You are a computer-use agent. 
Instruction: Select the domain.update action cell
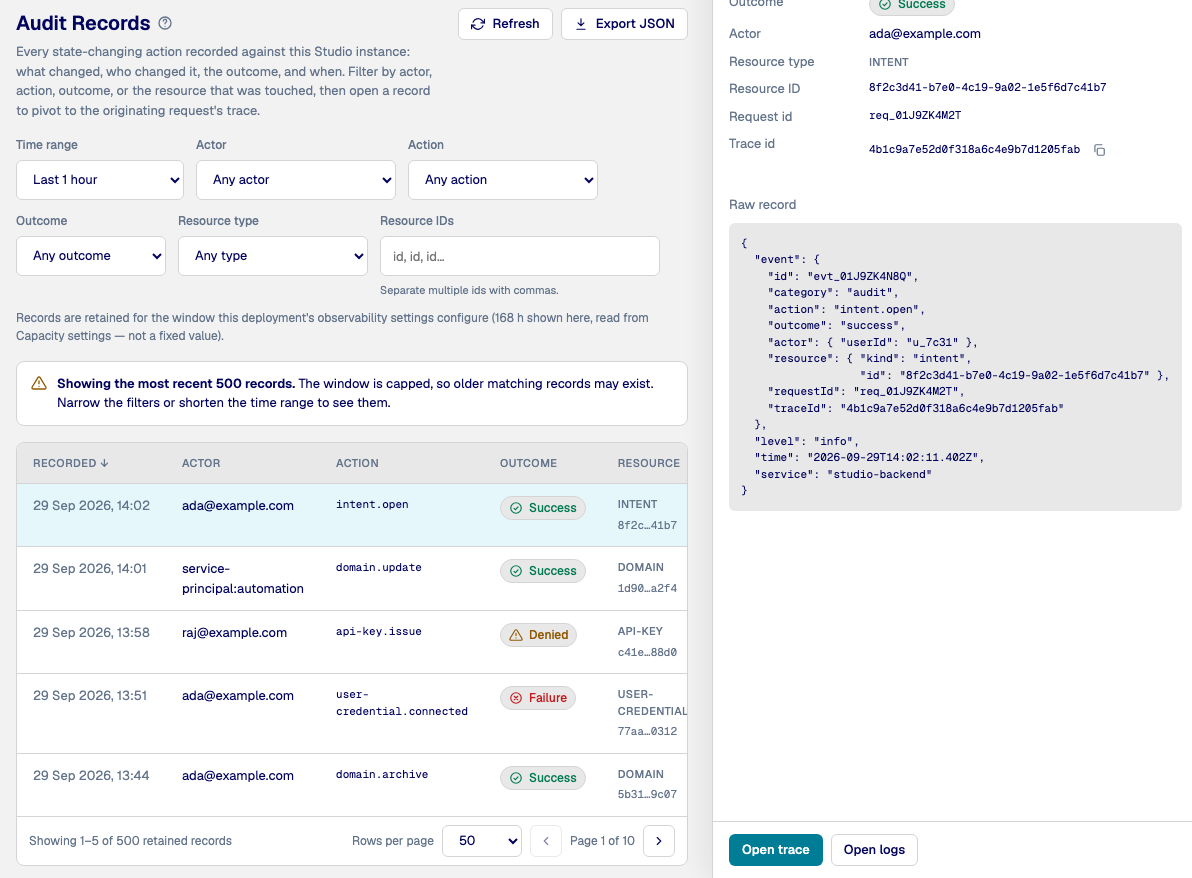pos(379,568)
